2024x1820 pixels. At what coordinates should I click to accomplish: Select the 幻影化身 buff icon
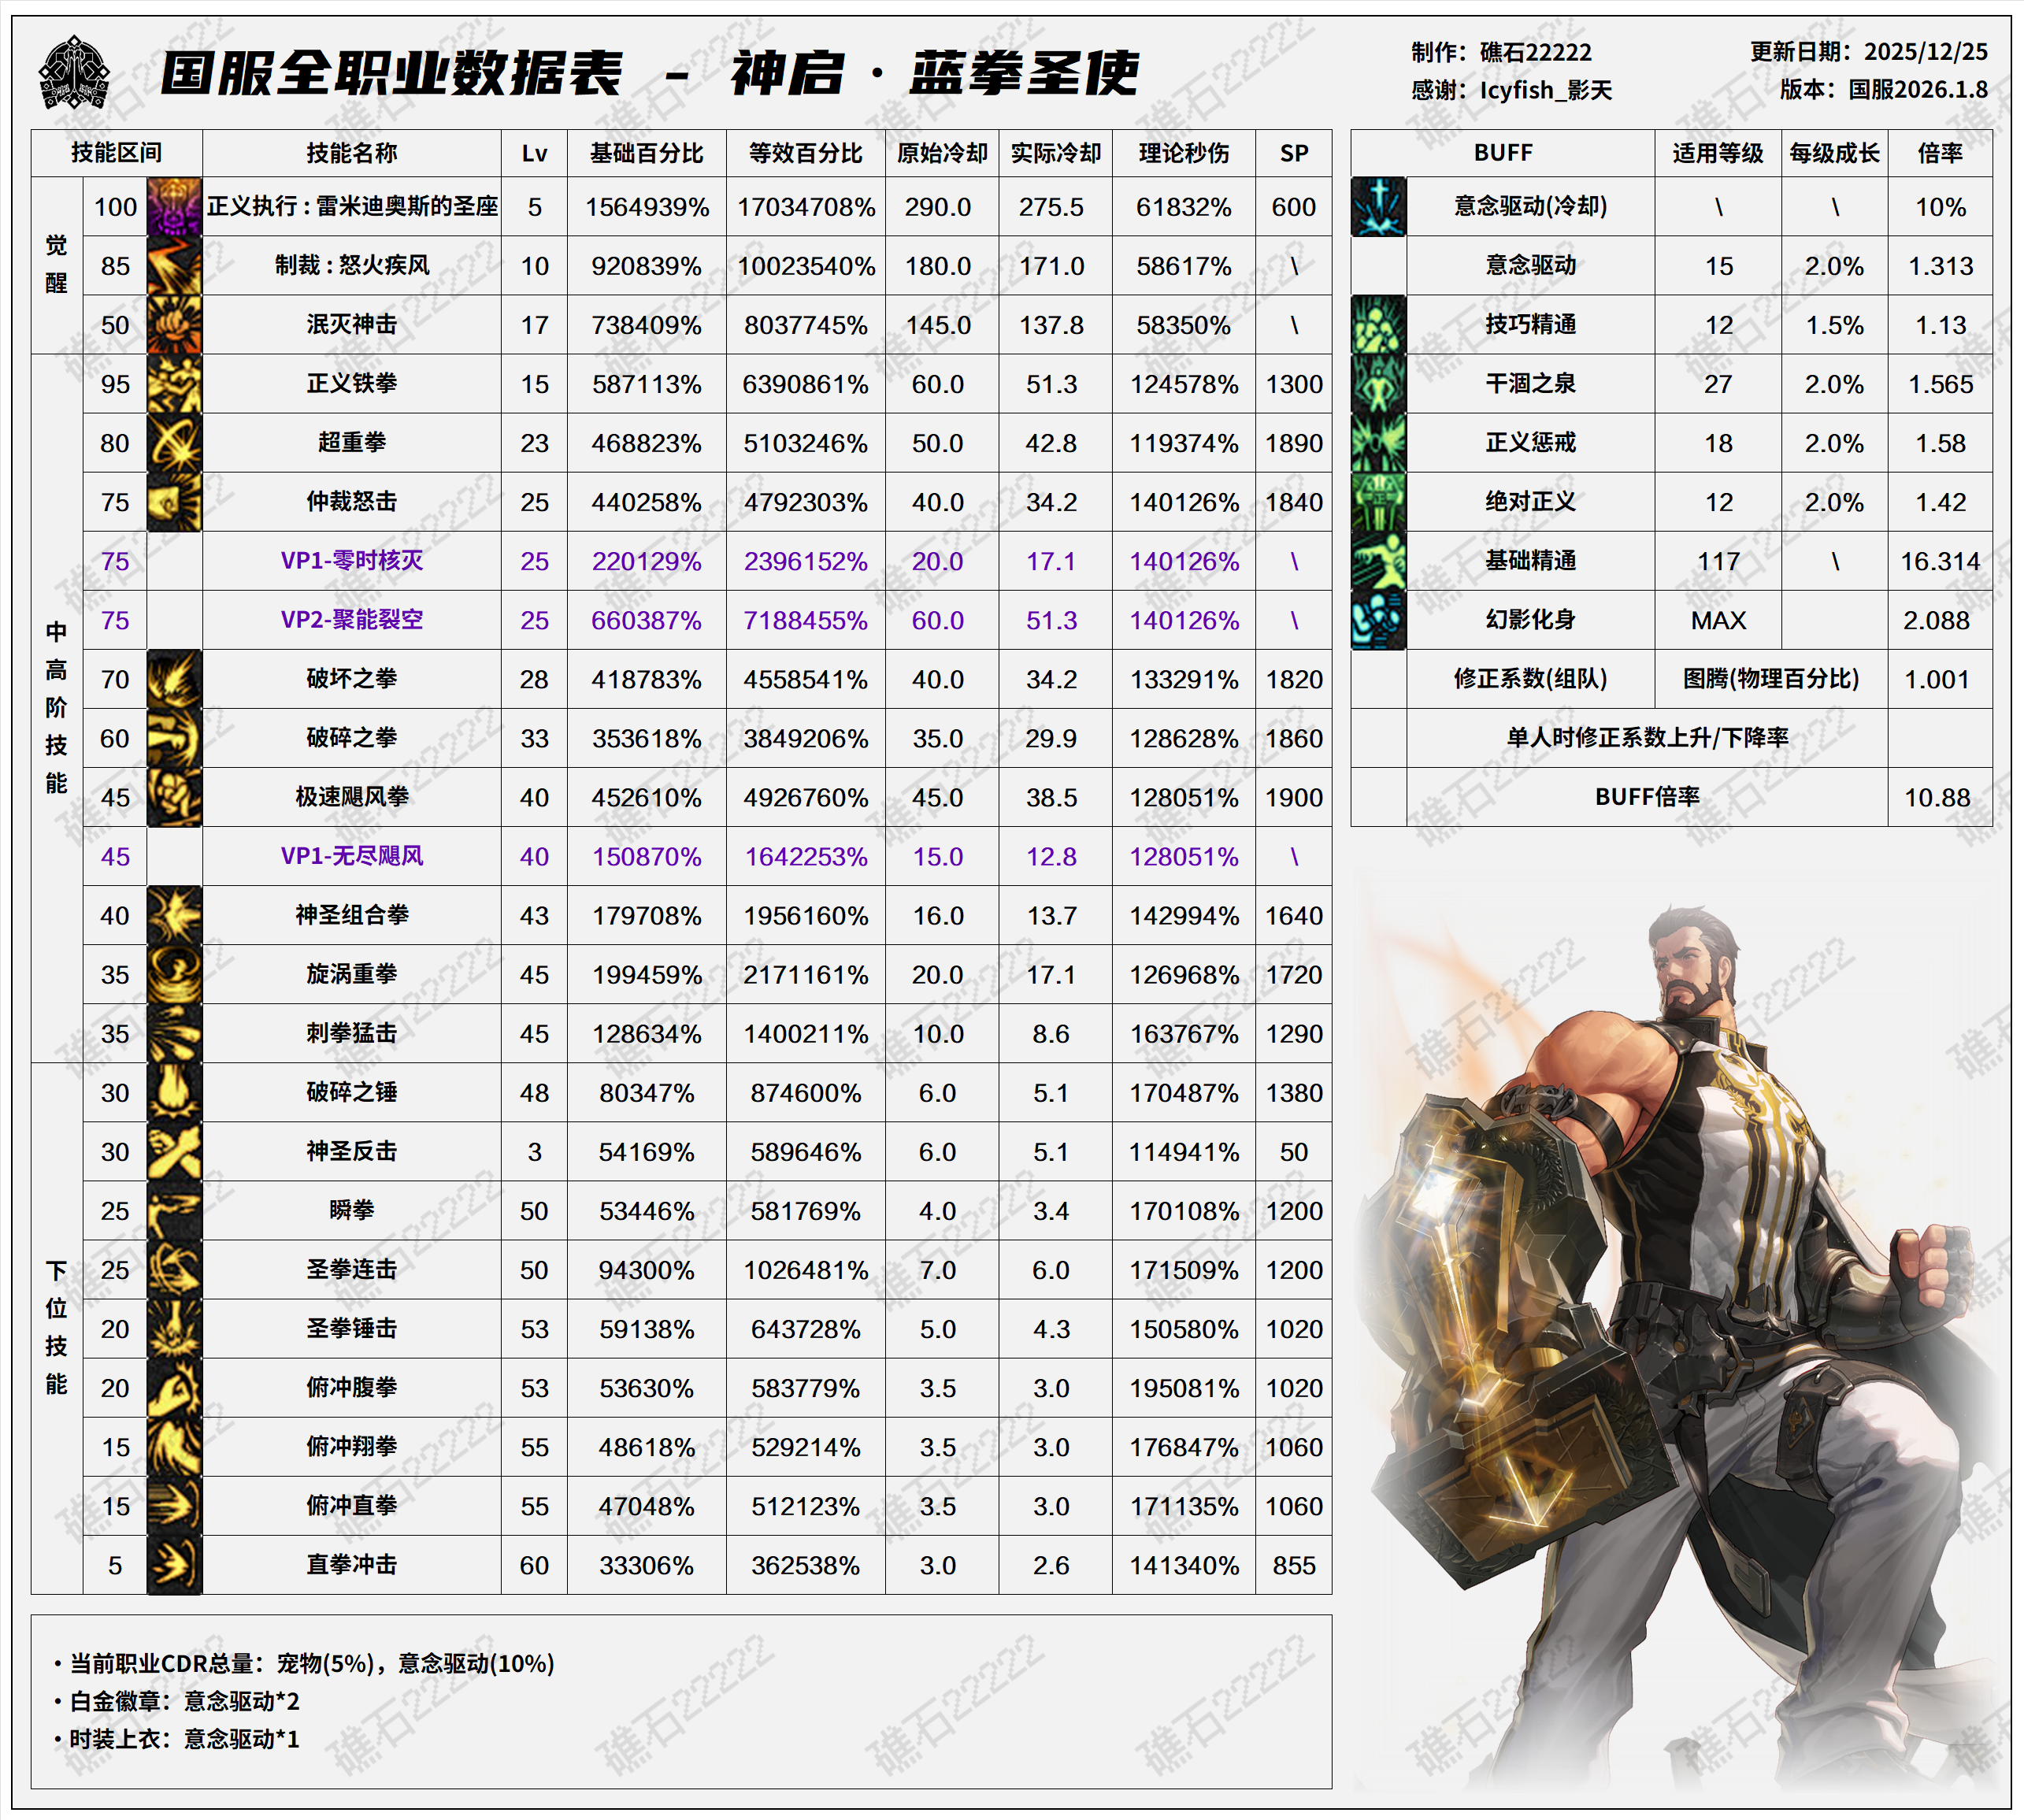(1378, 620)
